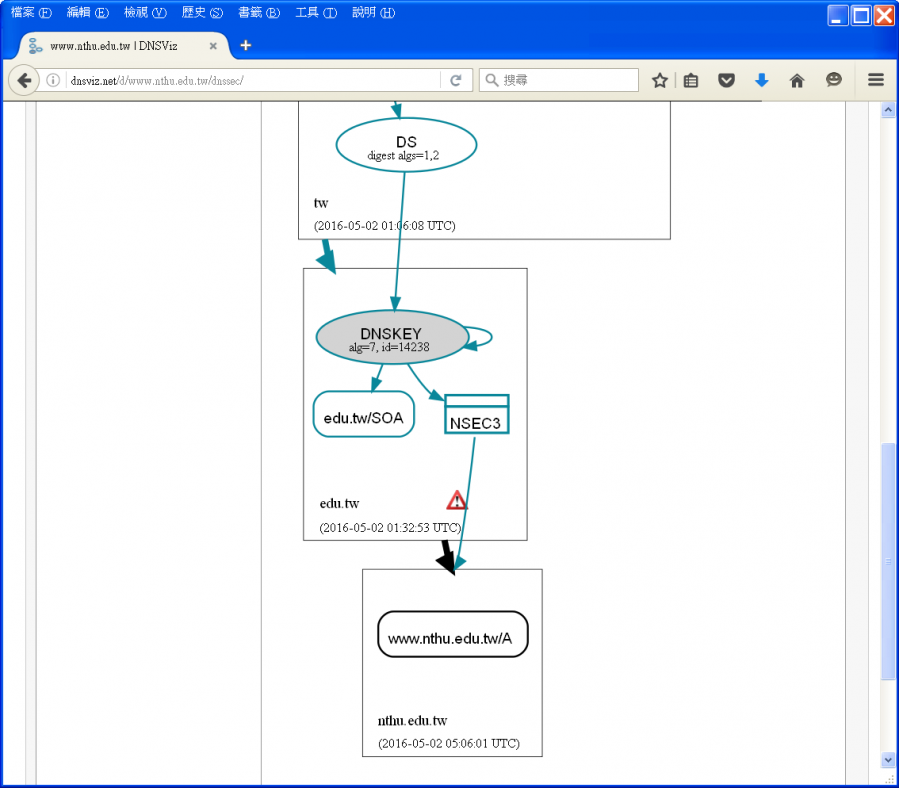Reload the page with refresh button
Screen dimensions: 899x788
coord(455,81)
